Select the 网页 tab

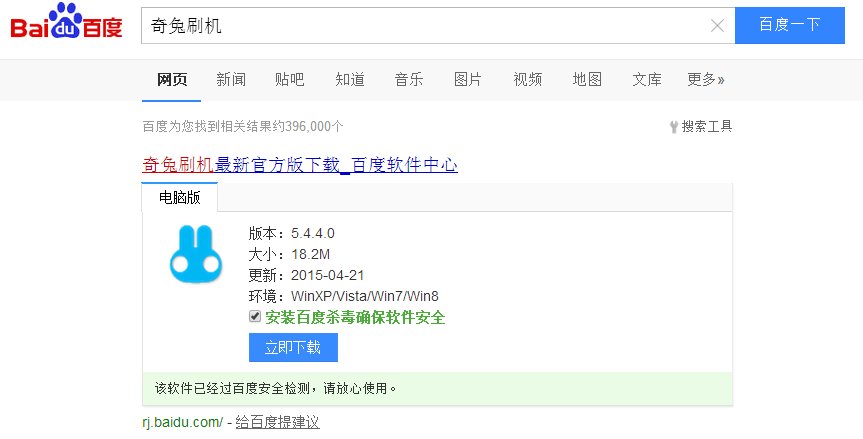click(172, 80)
